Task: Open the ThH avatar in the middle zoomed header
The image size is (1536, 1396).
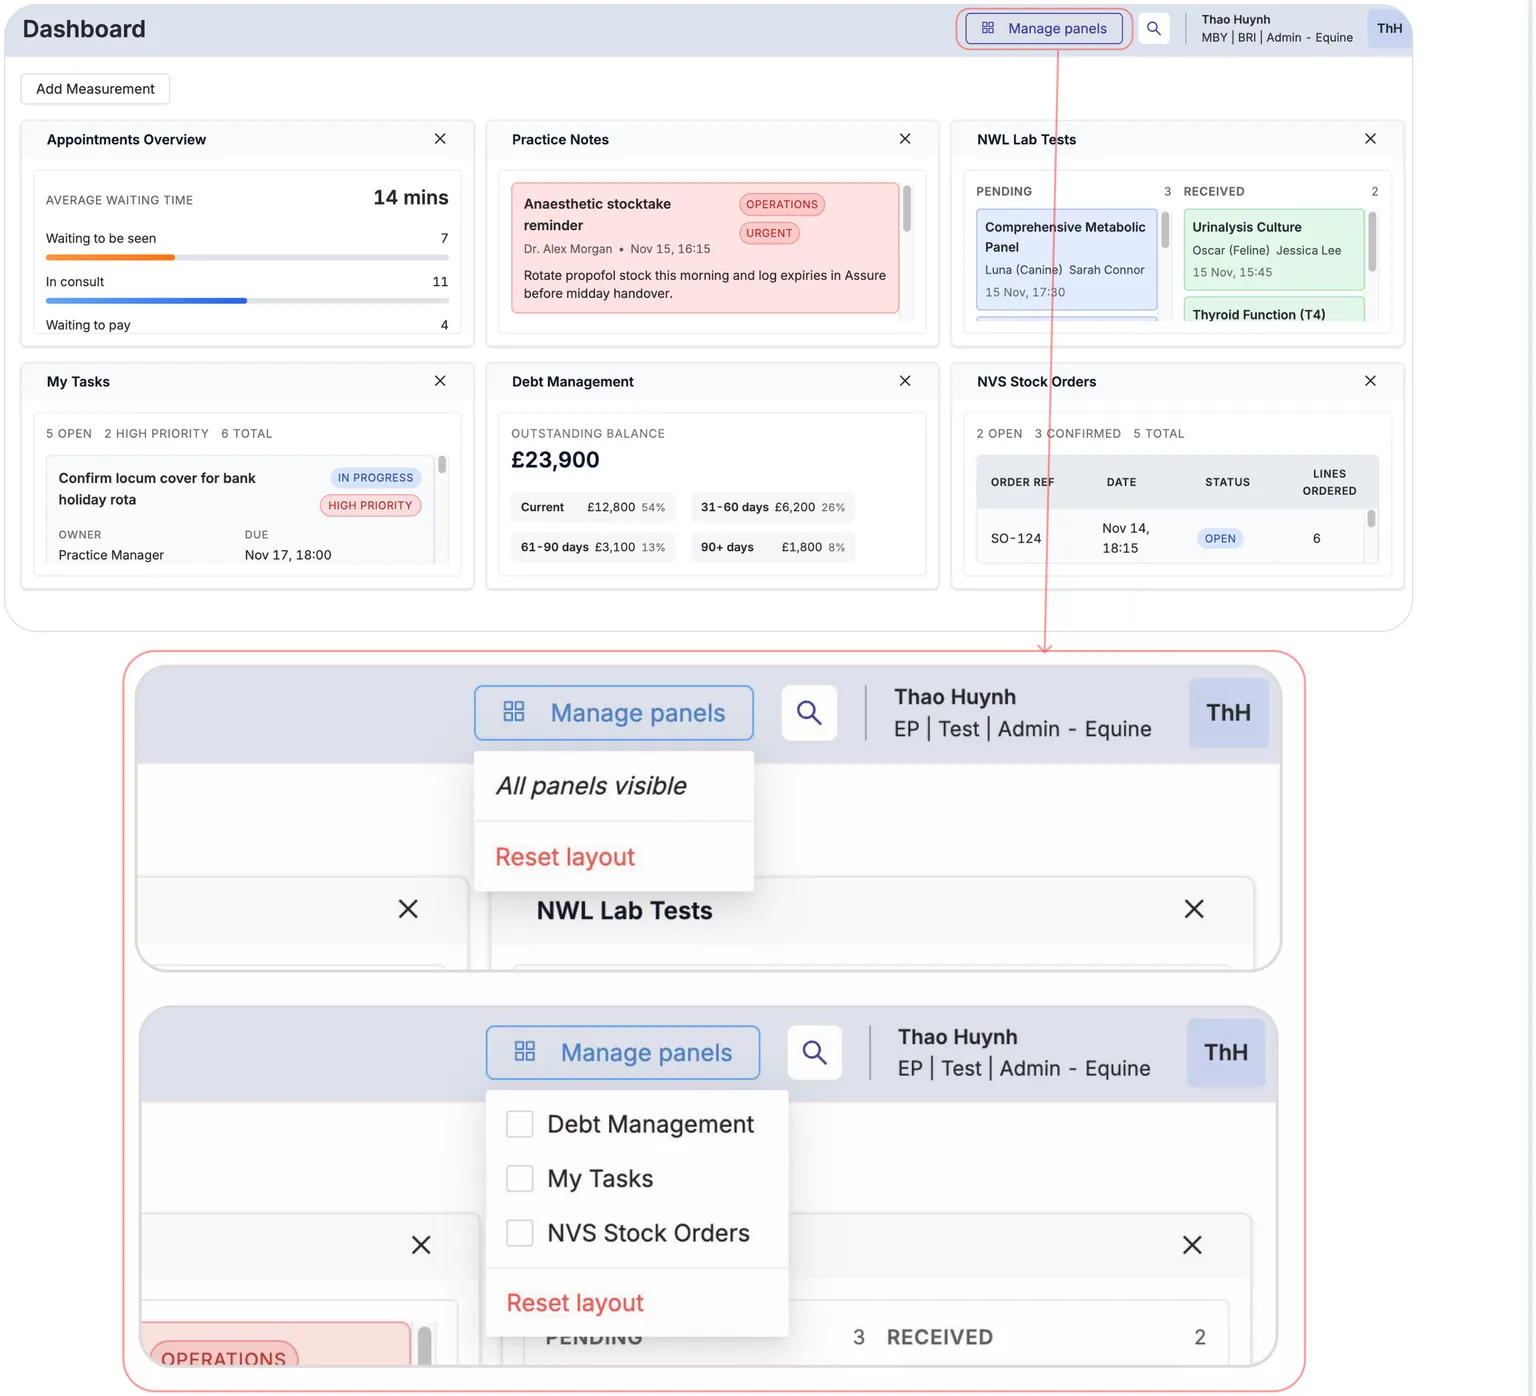Action: point(1228,713)
